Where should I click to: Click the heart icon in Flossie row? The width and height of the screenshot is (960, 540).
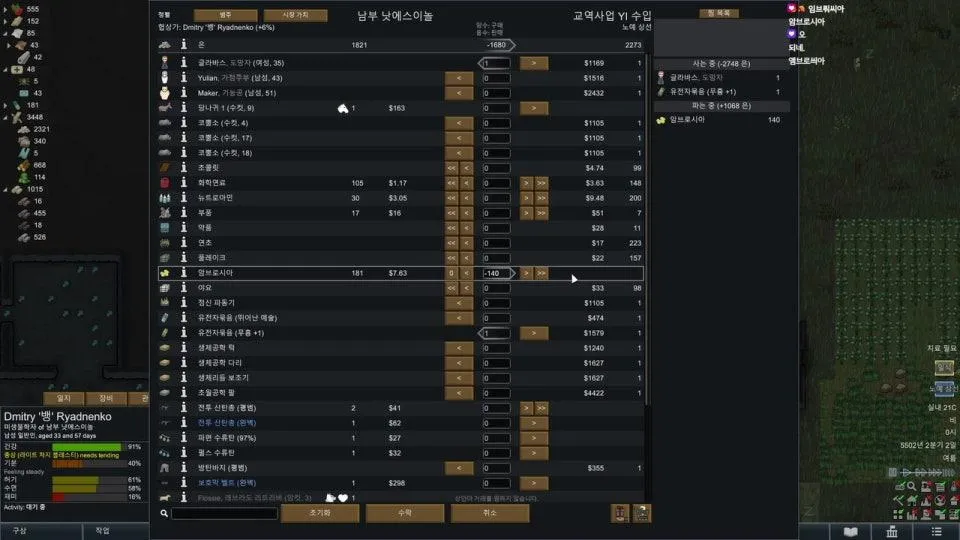coord(343,498)
